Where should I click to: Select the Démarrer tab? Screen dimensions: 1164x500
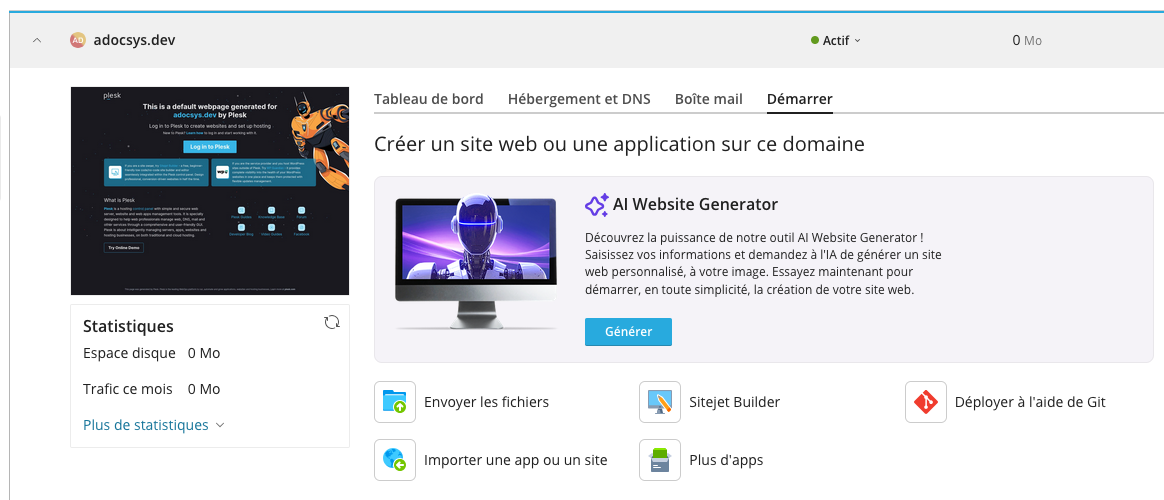point(799,99)
